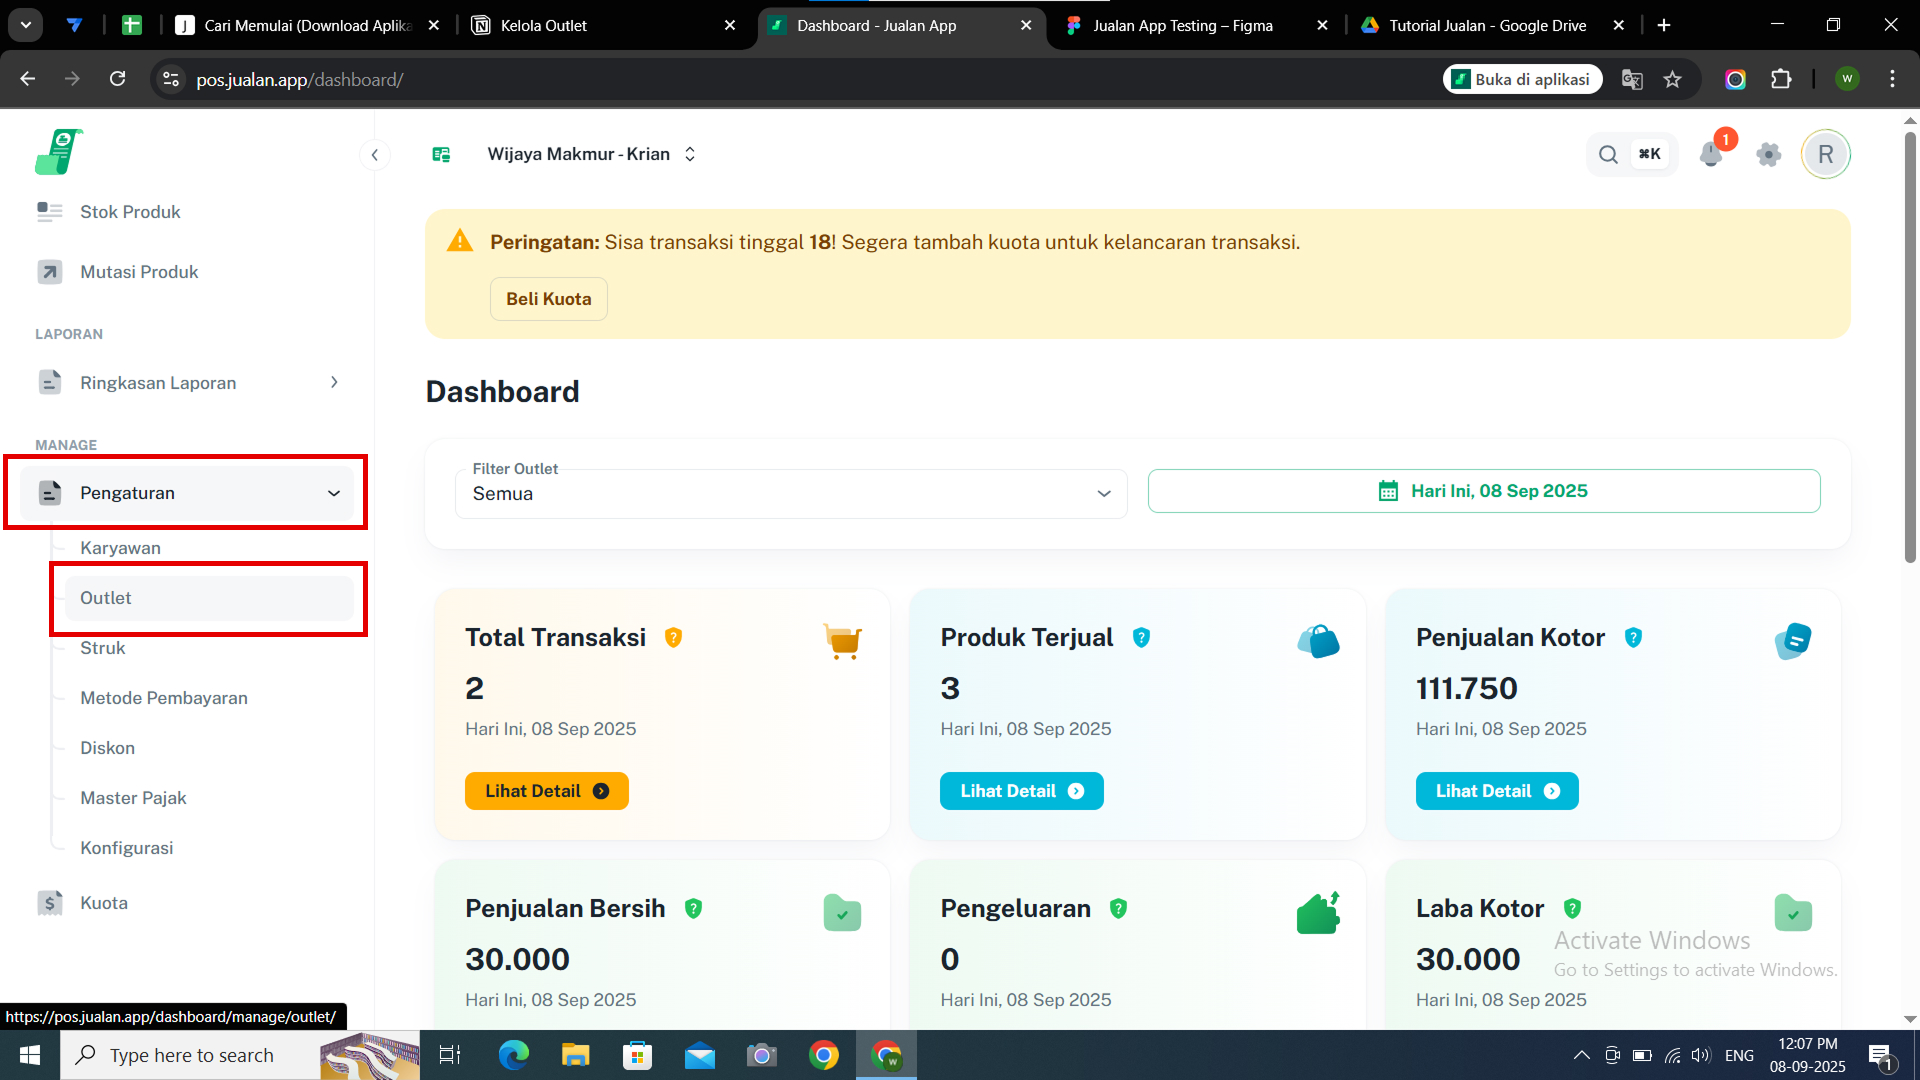Image resolution: width=1920 pixels, height=1080 pixels.
Task: Collapse the sidebar with chevron button
Action: tap(374, 155)
